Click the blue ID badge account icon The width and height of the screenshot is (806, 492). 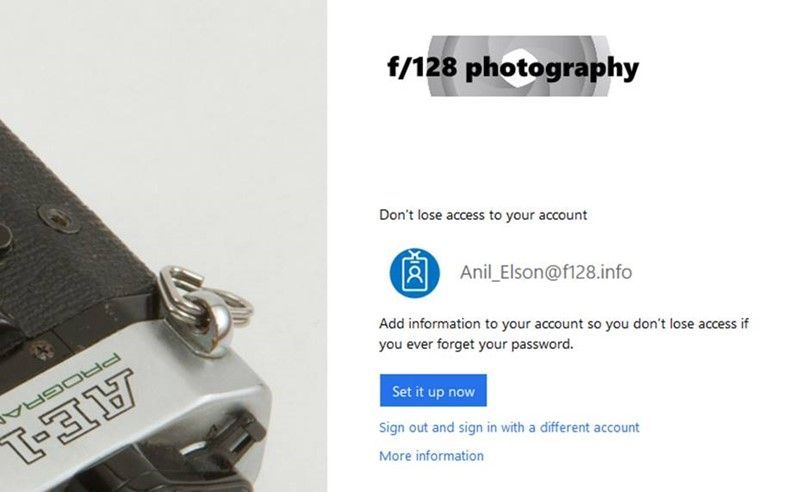point(414,273)
